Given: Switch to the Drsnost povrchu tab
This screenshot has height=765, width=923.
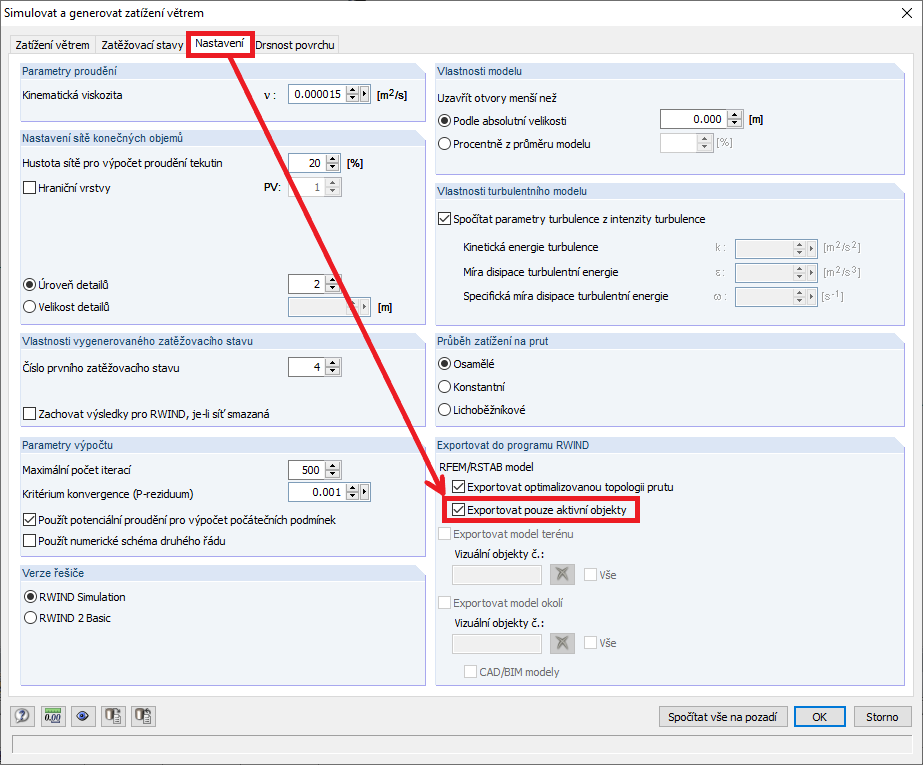Looking at the screenshot, I should click(295, 45).
